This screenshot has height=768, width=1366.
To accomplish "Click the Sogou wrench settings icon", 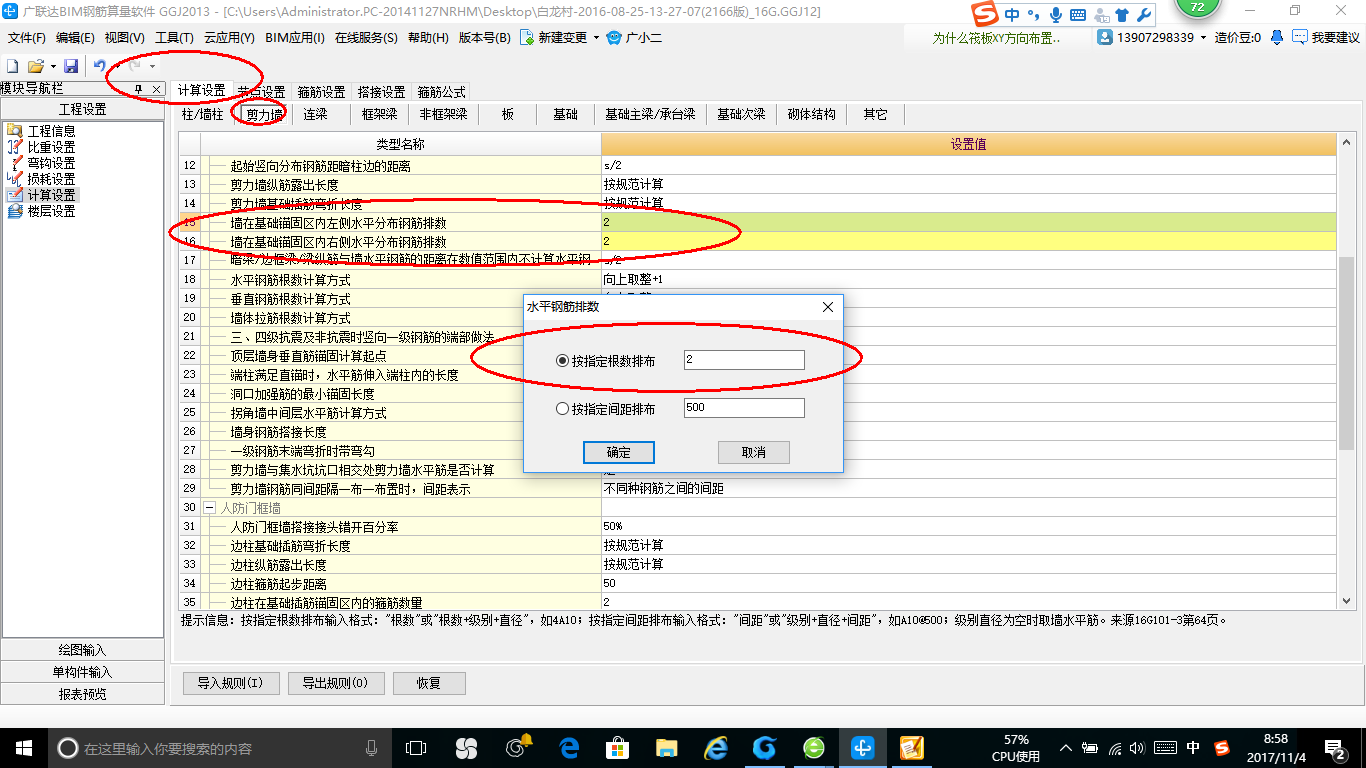I will (1144, 15).
